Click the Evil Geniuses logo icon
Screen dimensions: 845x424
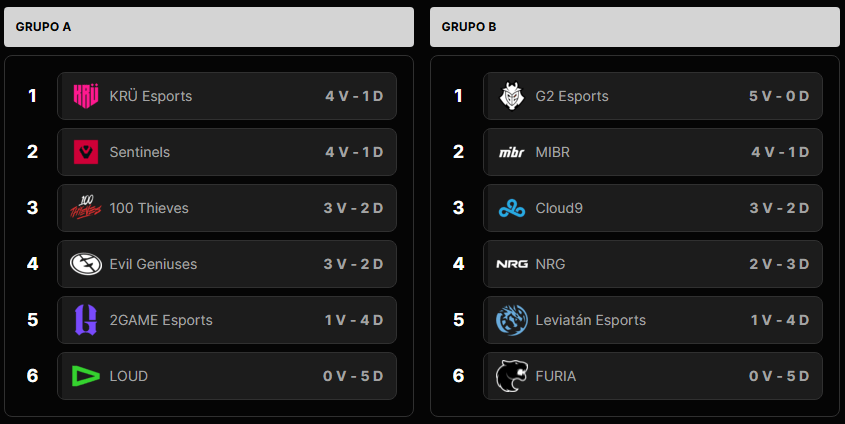click(x=85, y=264)
